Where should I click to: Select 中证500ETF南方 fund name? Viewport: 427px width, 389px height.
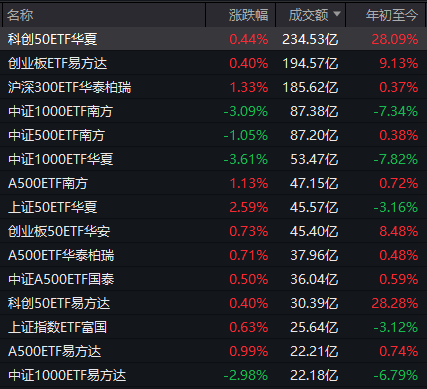(56, 135)
